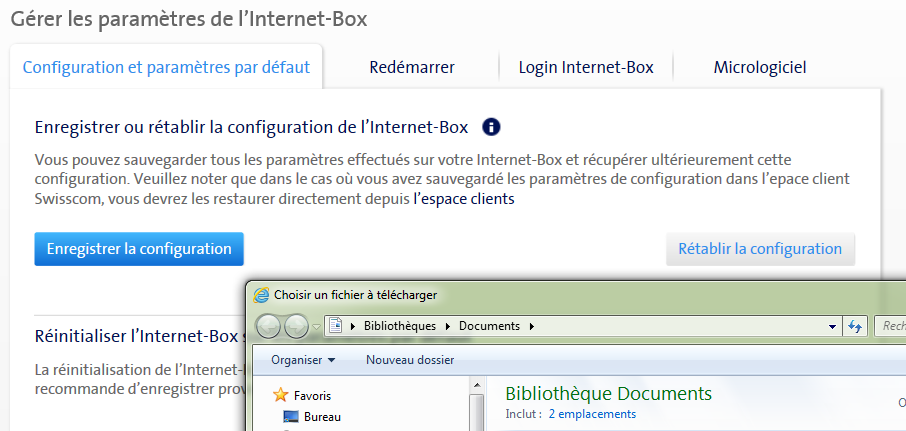The image size is (906, 431).
Task: Click the info icon beside the configuration heading
Action: pyautogui.click(x=491, y=127)
